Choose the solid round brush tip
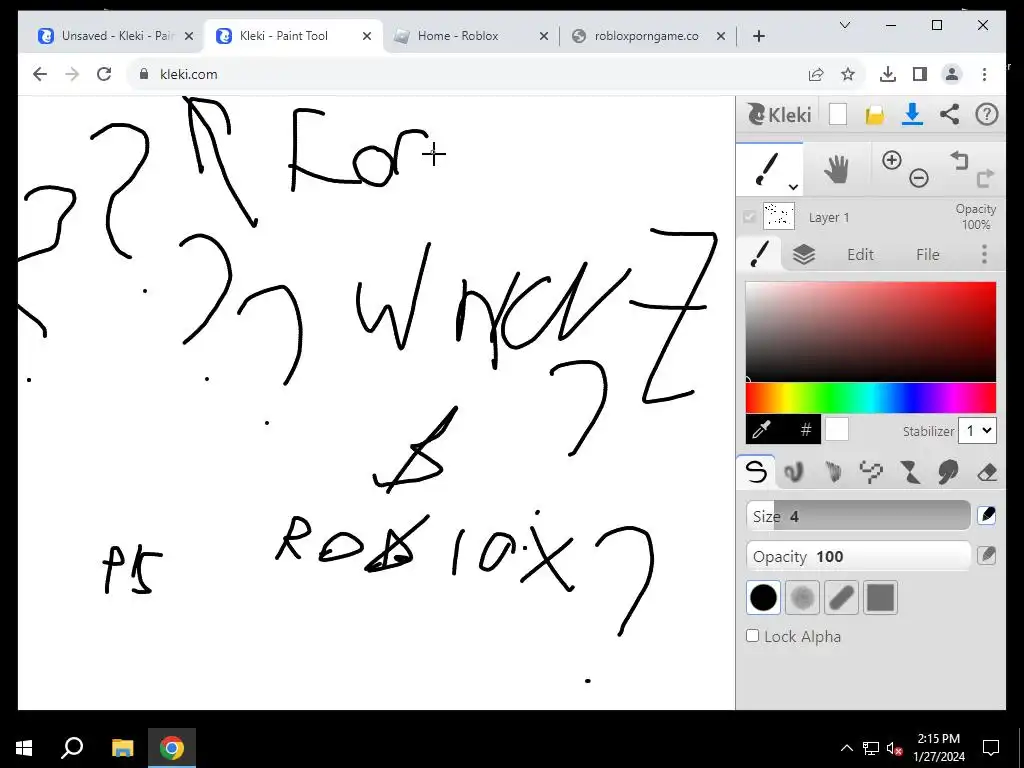This screenshot has height=768, width=1024. [x=763, y=598]
